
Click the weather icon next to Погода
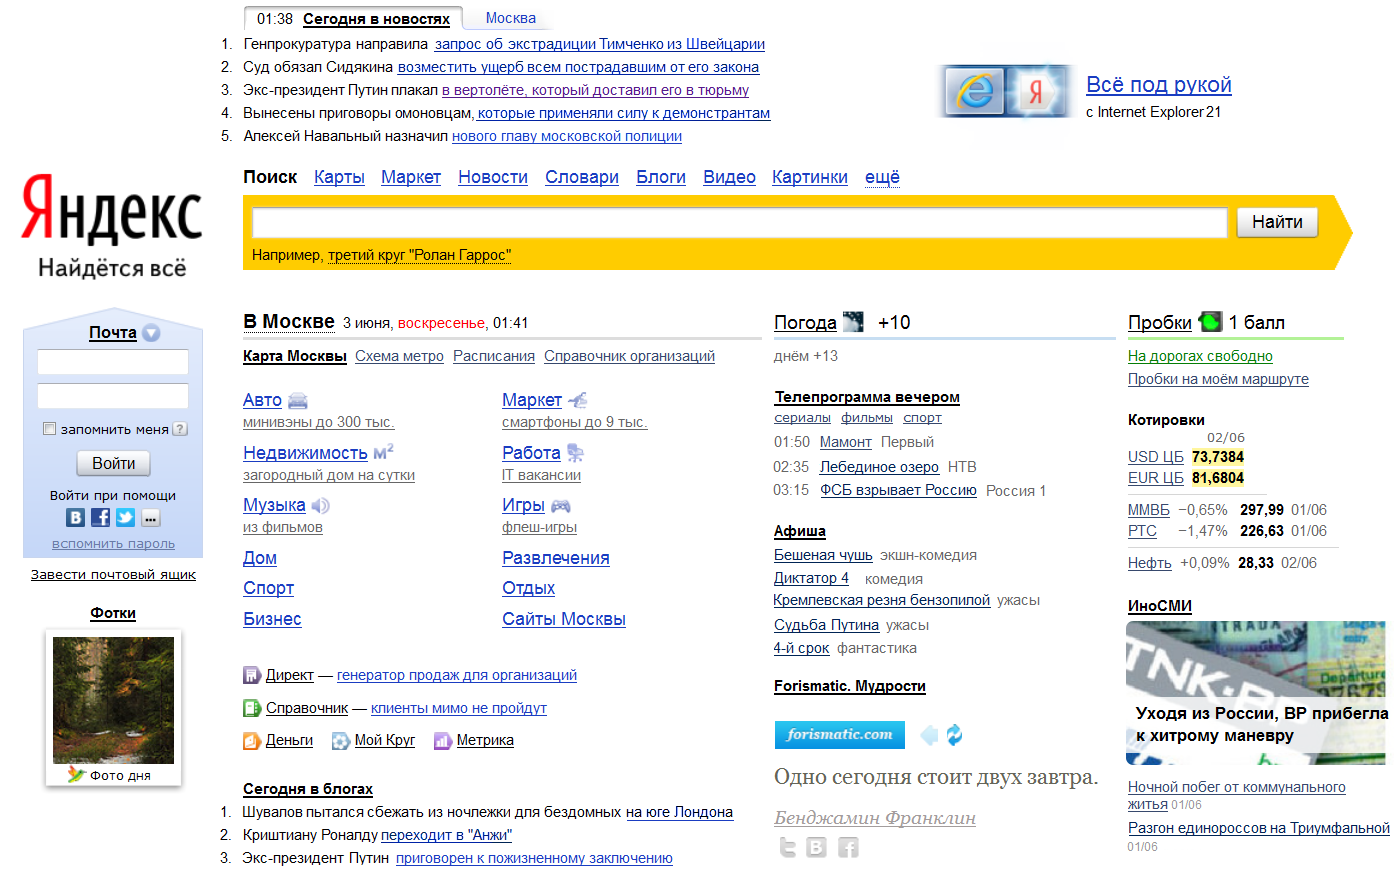click(853, 322)
